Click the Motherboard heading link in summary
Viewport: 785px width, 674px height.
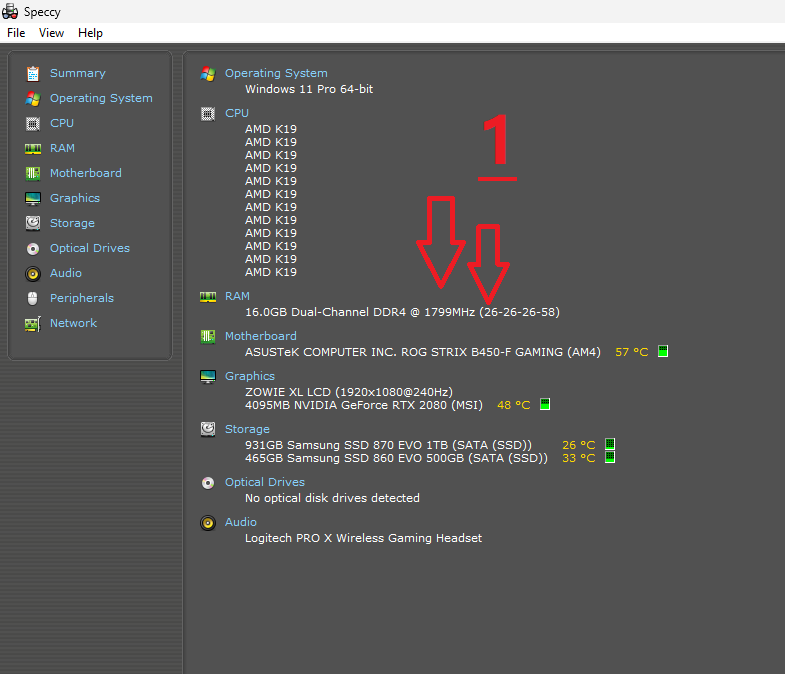pyautogui.click(x=260, y=336)
